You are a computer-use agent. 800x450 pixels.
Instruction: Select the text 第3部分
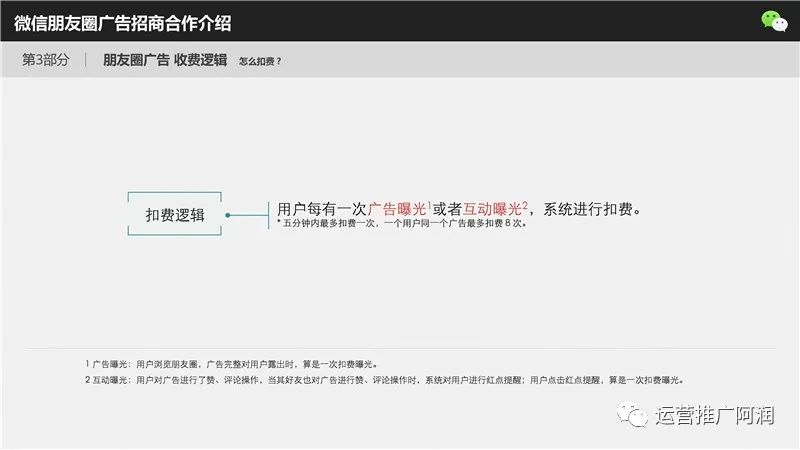45,60
